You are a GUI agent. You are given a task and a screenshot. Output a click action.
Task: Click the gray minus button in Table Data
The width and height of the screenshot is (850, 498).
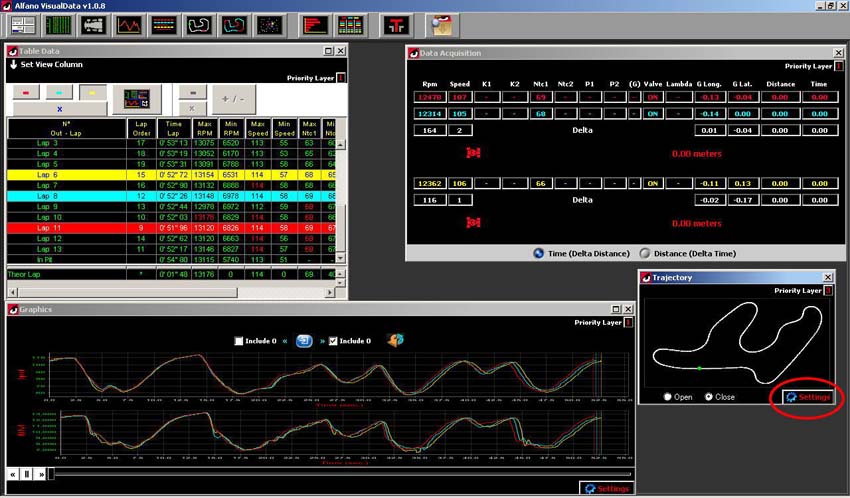(192, 93)
